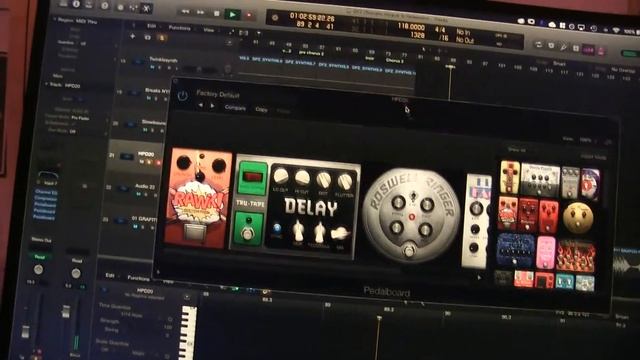Viewport: 640px width, 360px height.
Task: Click the Rewind transport button
Action: coord(185,12)
